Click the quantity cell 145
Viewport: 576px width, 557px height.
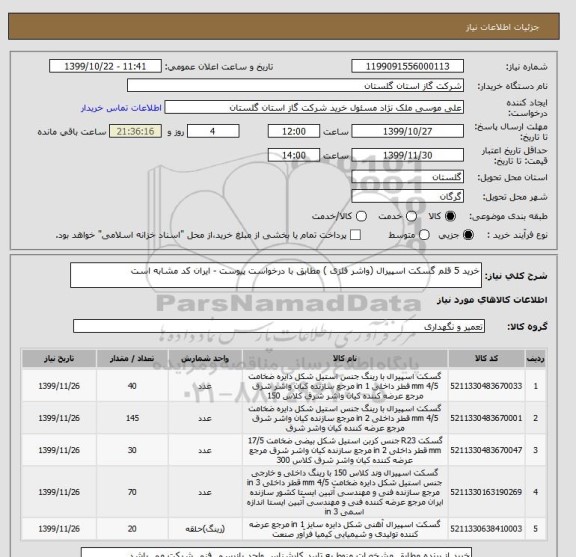pyautogui.click(x=132, y=418)
